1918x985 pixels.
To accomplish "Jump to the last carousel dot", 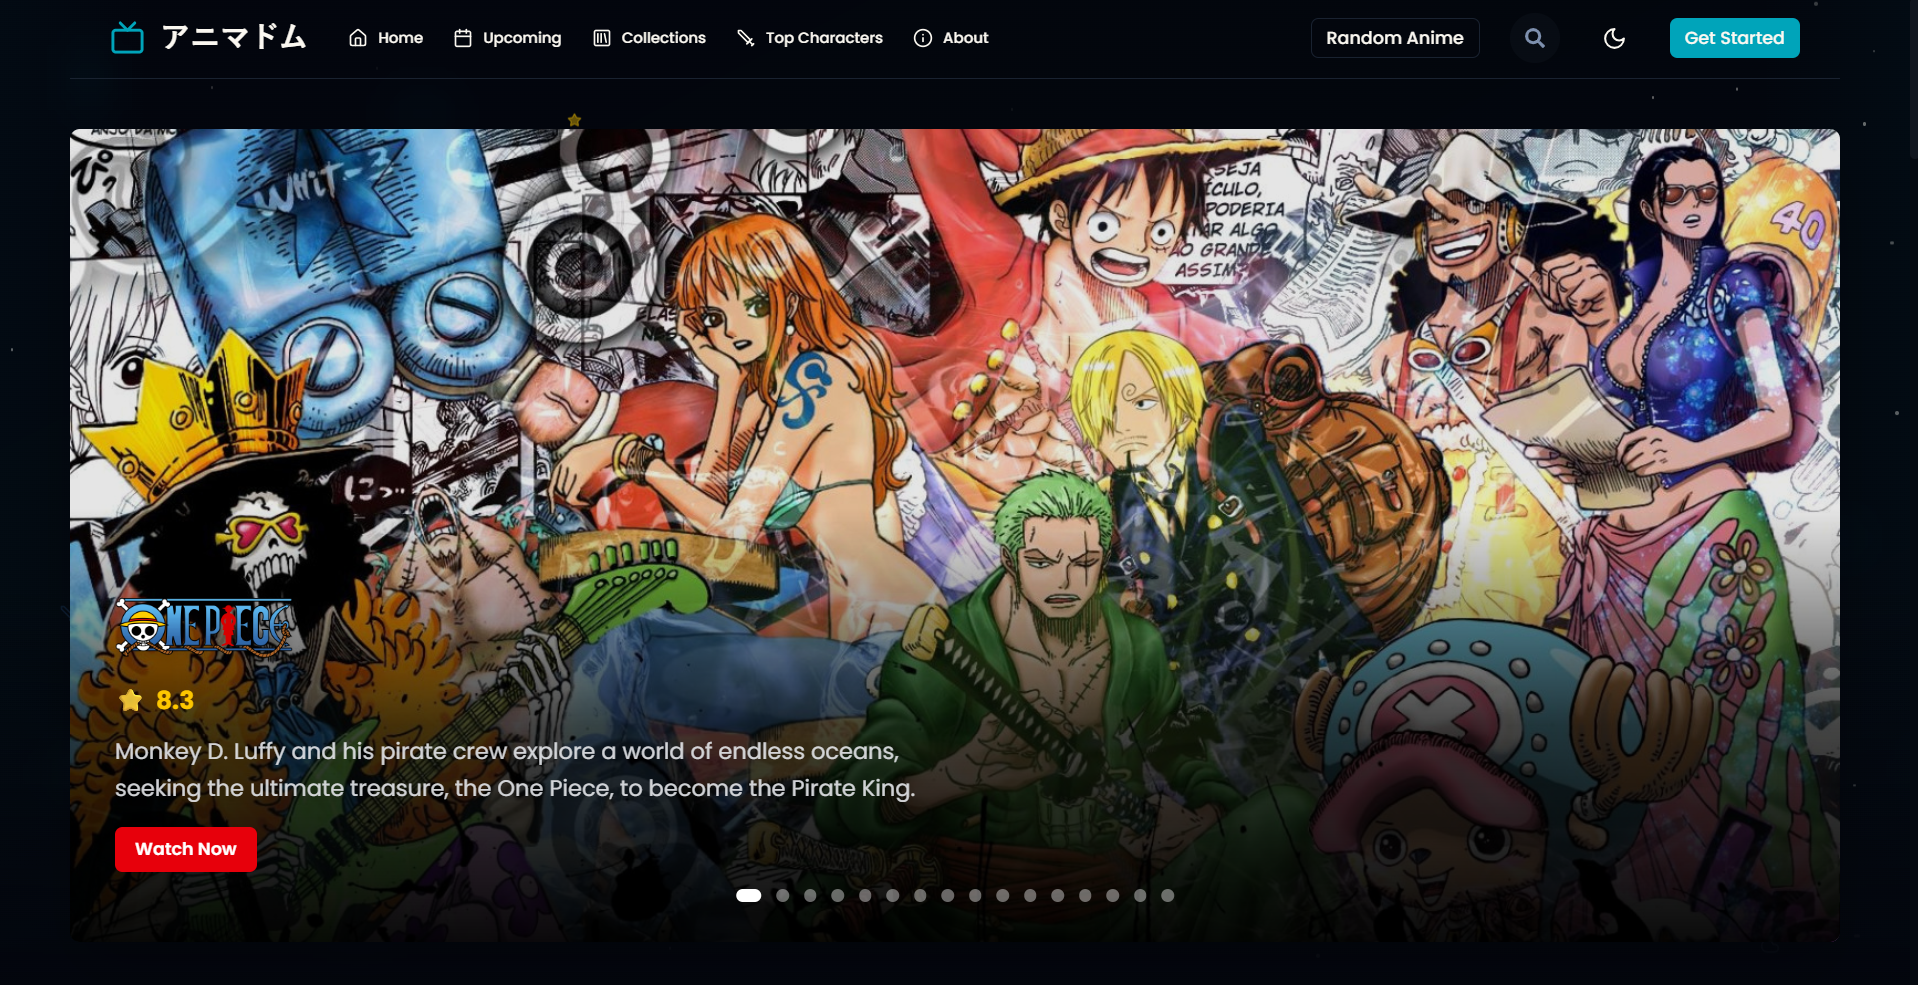I will [x=1167, y=896].
